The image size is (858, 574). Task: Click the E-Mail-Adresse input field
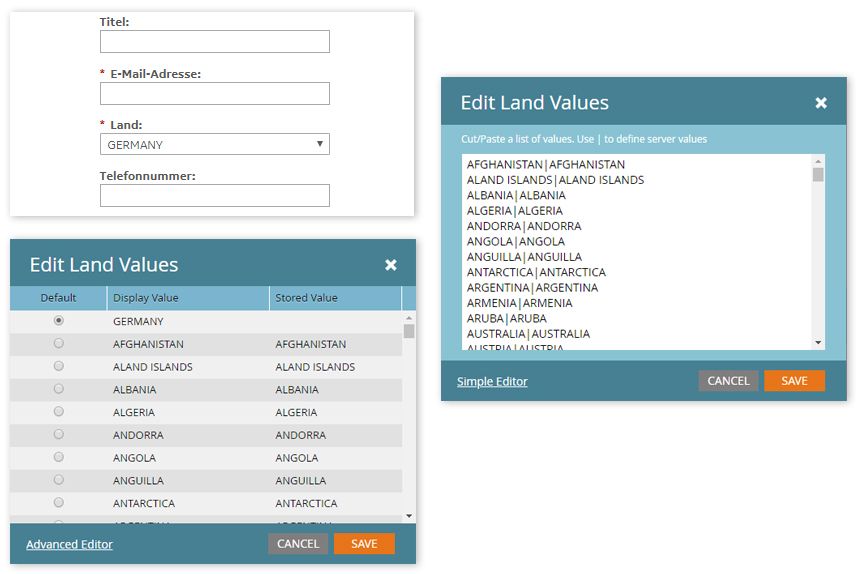[214, 94]
